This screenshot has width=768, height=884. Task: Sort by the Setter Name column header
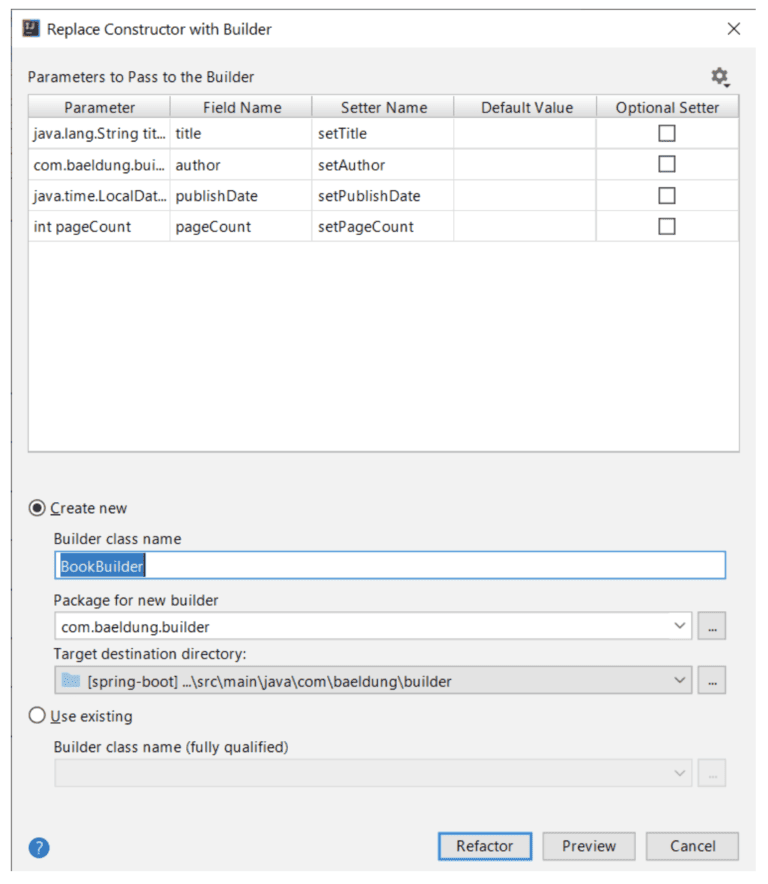(x=383, y=107)
